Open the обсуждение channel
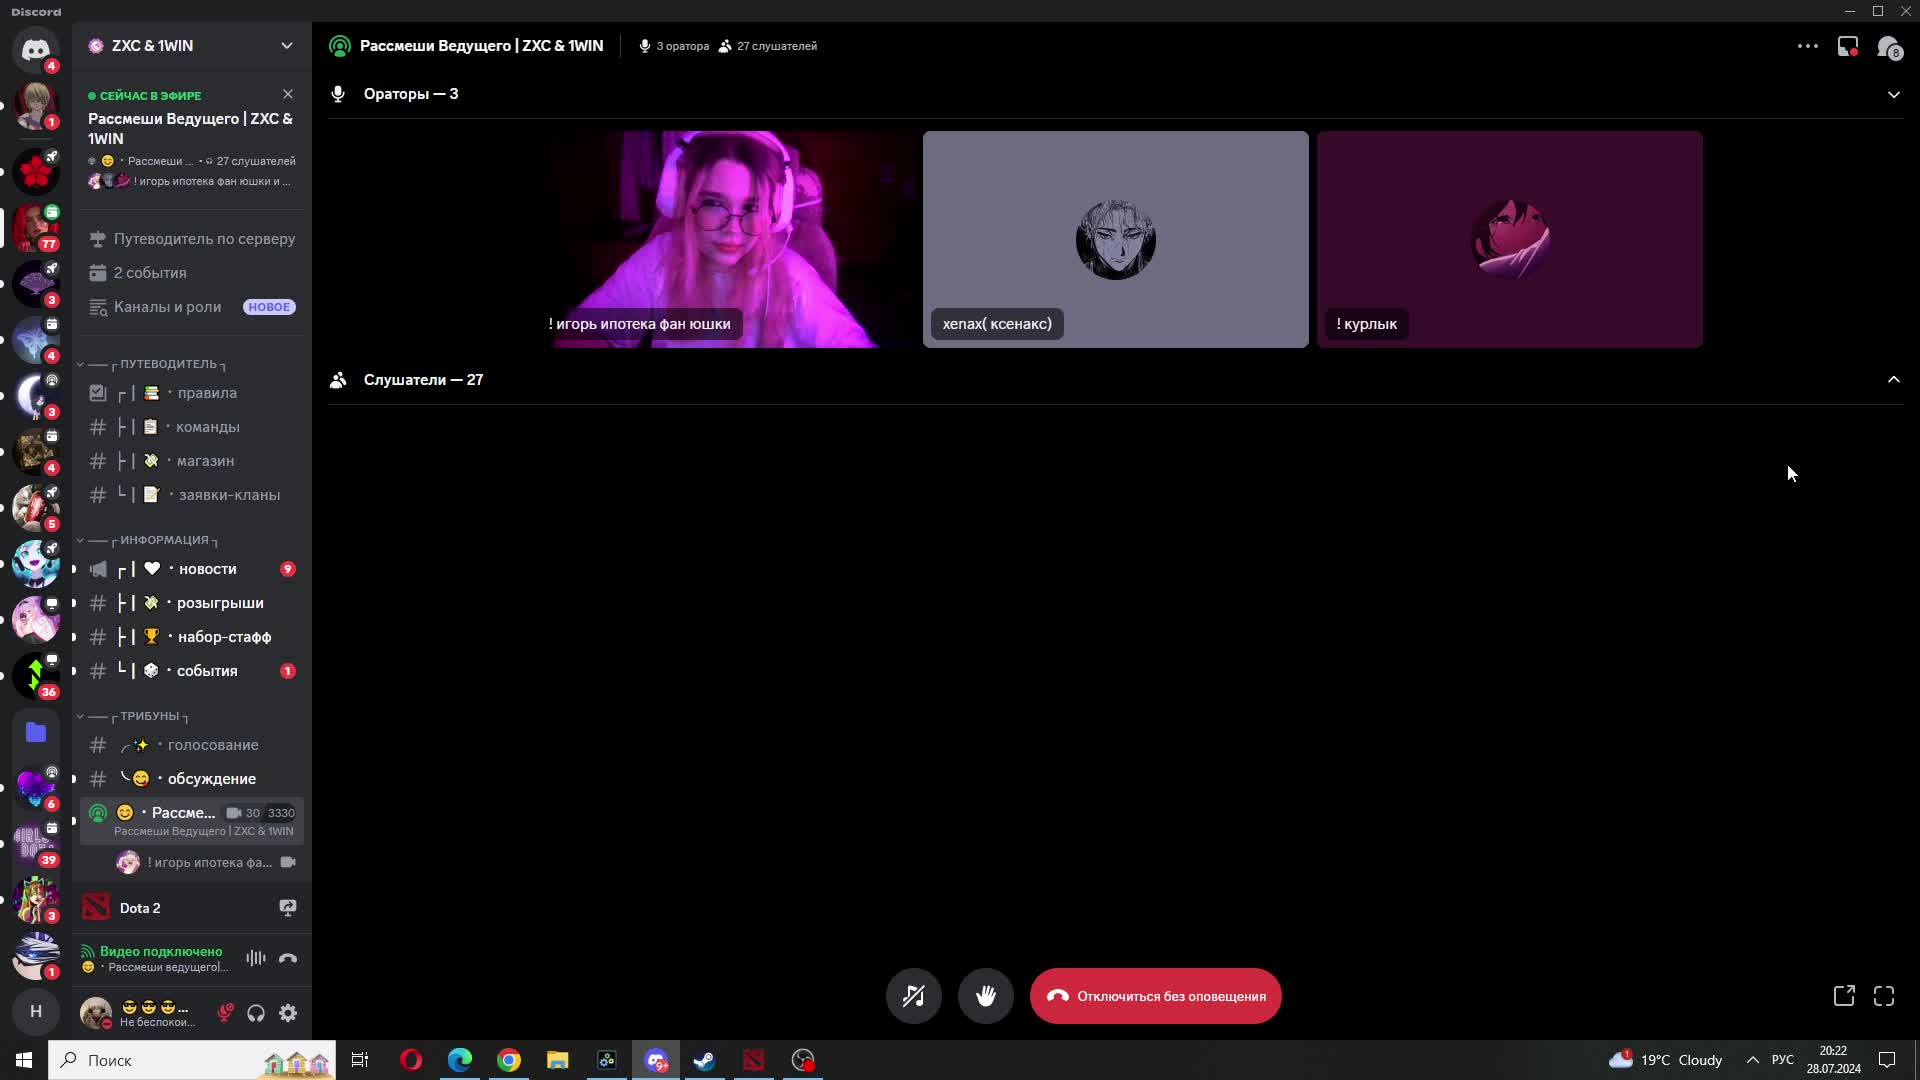The width and height of the screenshot is (1920, 1080). [x=192, y=779]
